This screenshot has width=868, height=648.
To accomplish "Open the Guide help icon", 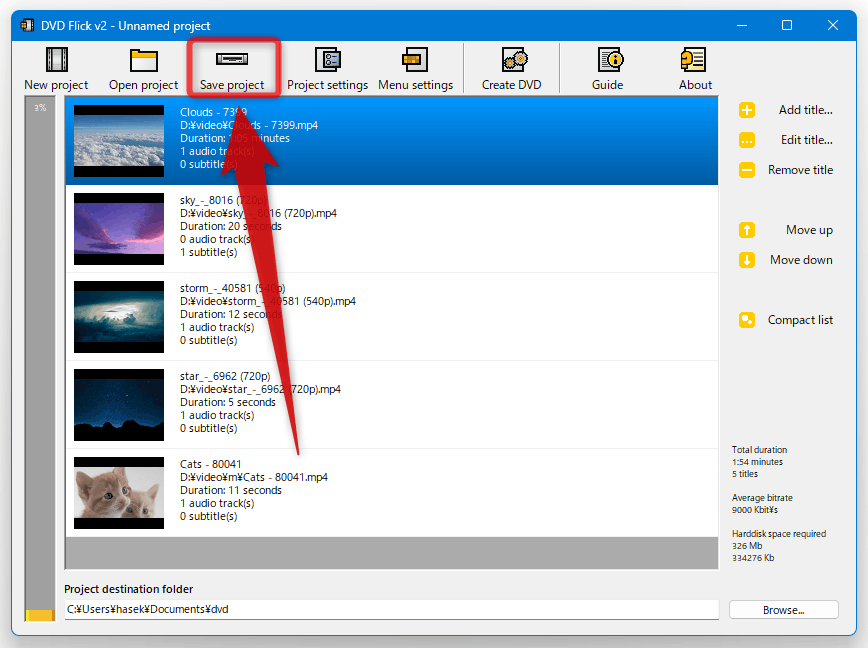I will [611, 60].
